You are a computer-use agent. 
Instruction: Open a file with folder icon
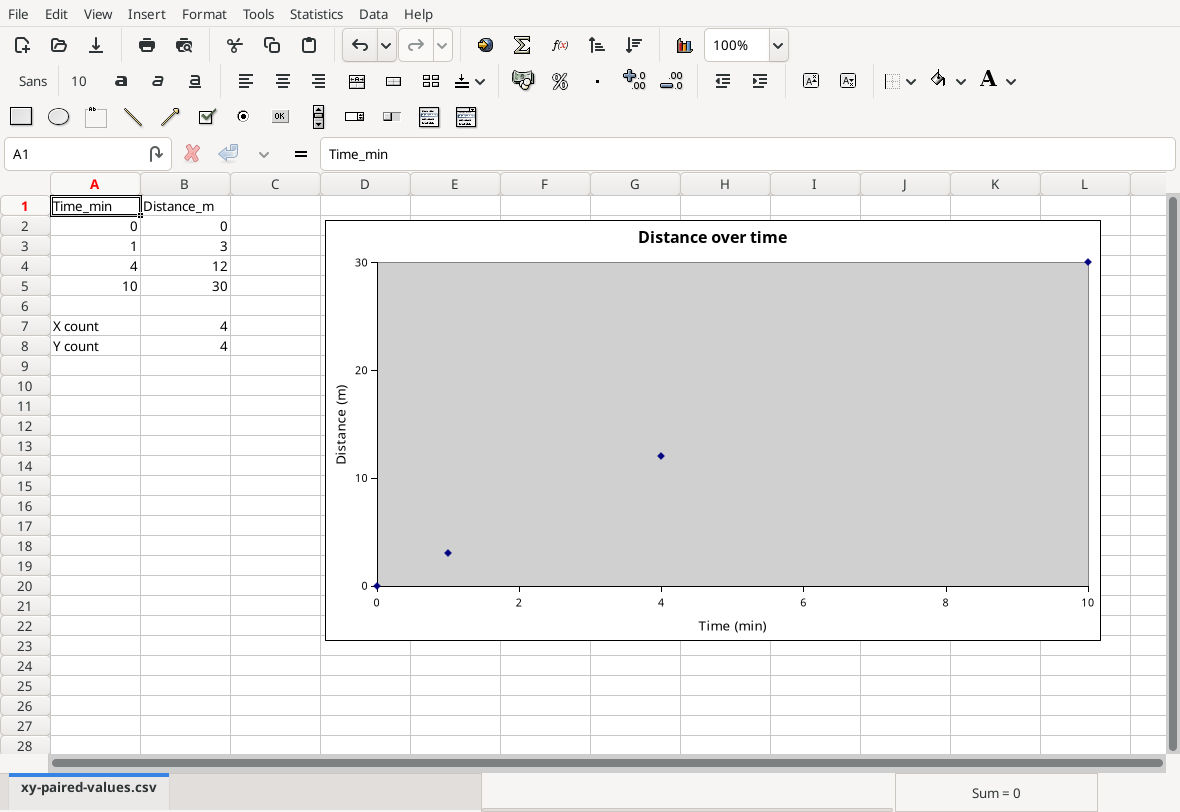coord(59,45)
